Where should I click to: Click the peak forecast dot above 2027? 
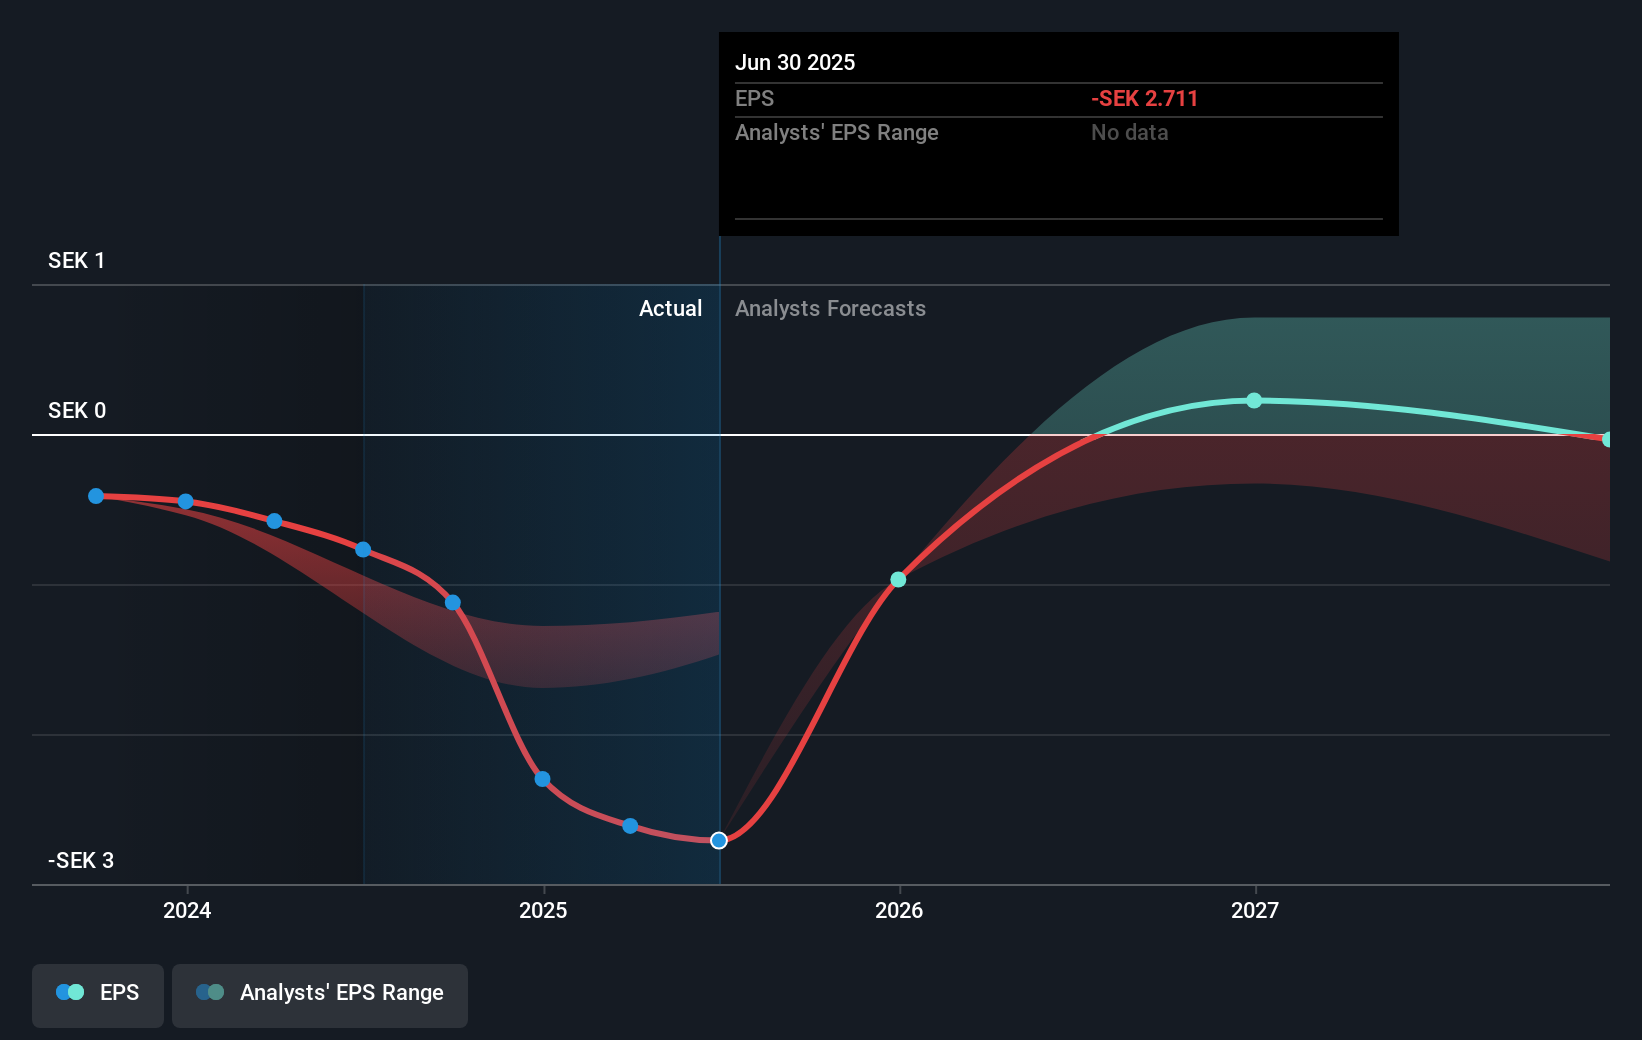pos(1253,400)
